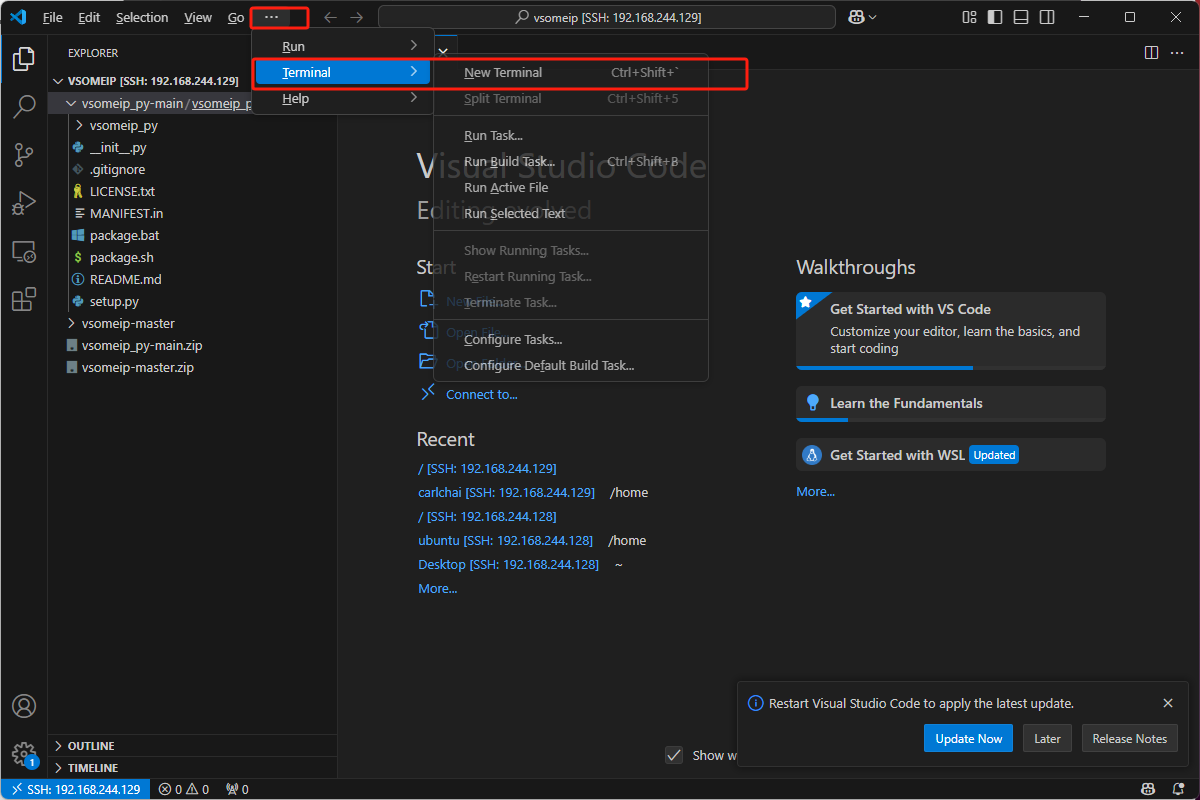Image resolution: width=1200 pixels, height=800 pixels.
Task: Expand the Help submenu
Action: pyautogui.click(x=342, y=98)
